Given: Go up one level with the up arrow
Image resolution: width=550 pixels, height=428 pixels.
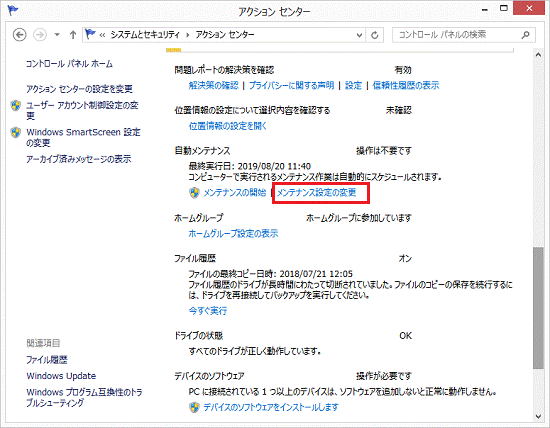Looking at the screenshot, I should (x=73, y=35).
